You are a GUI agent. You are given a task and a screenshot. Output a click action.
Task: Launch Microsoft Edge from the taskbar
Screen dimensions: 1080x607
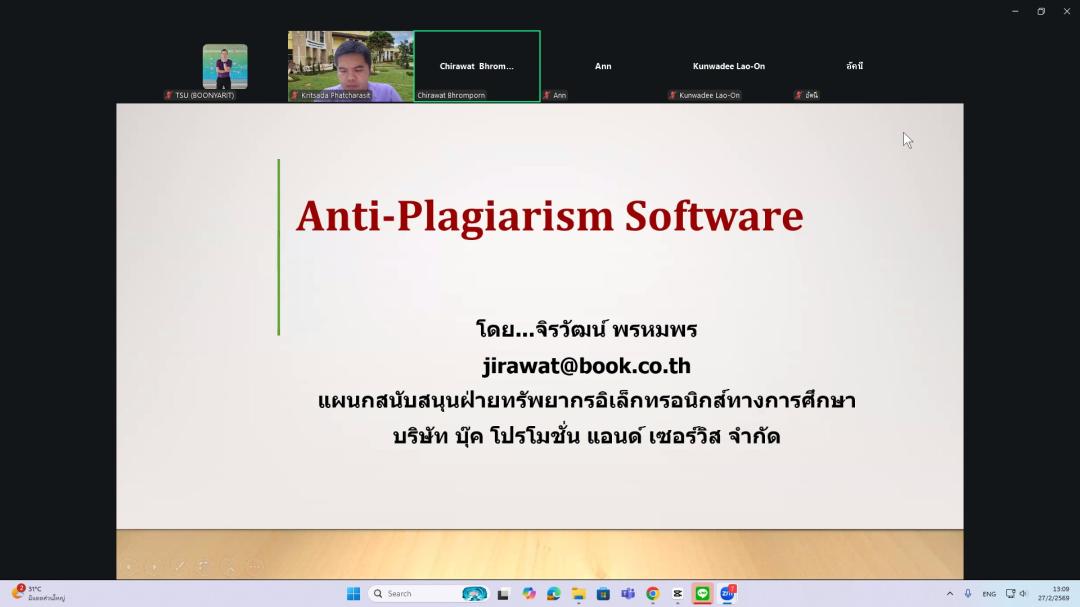coord(553,593)
